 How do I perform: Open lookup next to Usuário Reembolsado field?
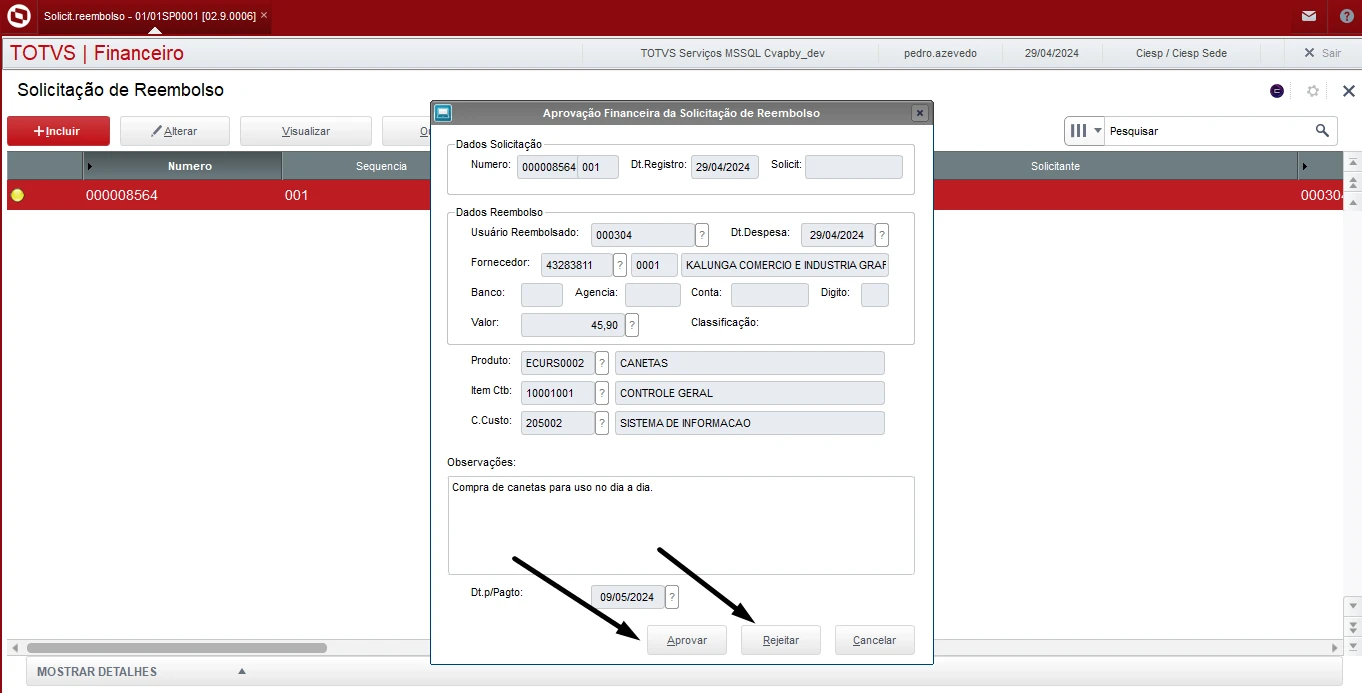coord(702,235)
